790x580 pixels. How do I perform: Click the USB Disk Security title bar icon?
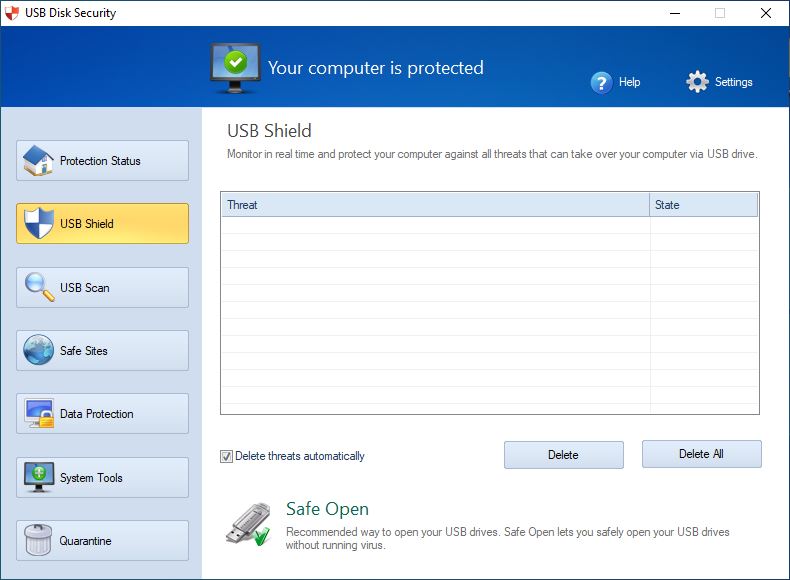[x=11, y=13]
